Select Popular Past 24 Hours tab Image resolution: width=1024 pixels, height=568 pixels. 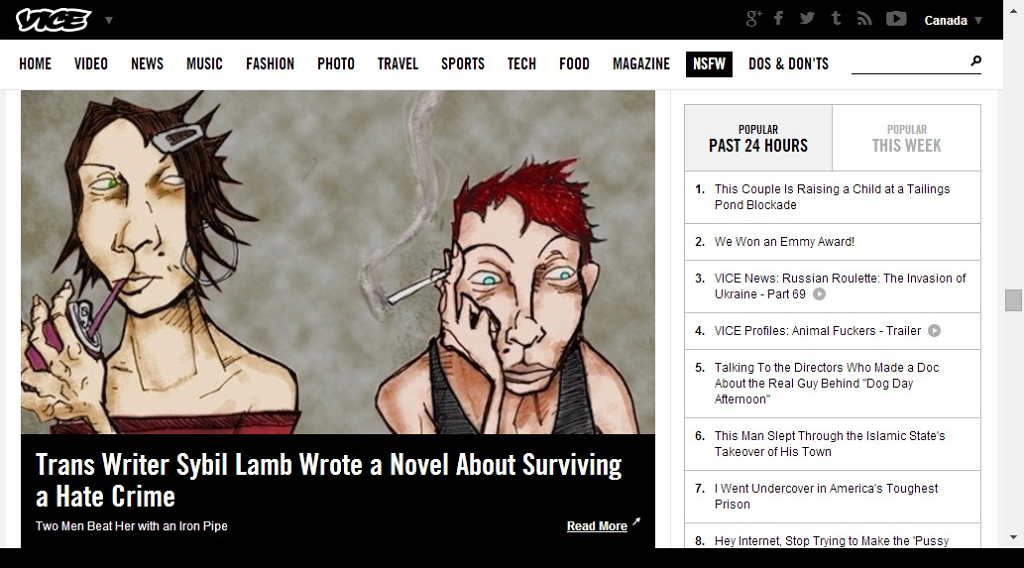point(758,138)
